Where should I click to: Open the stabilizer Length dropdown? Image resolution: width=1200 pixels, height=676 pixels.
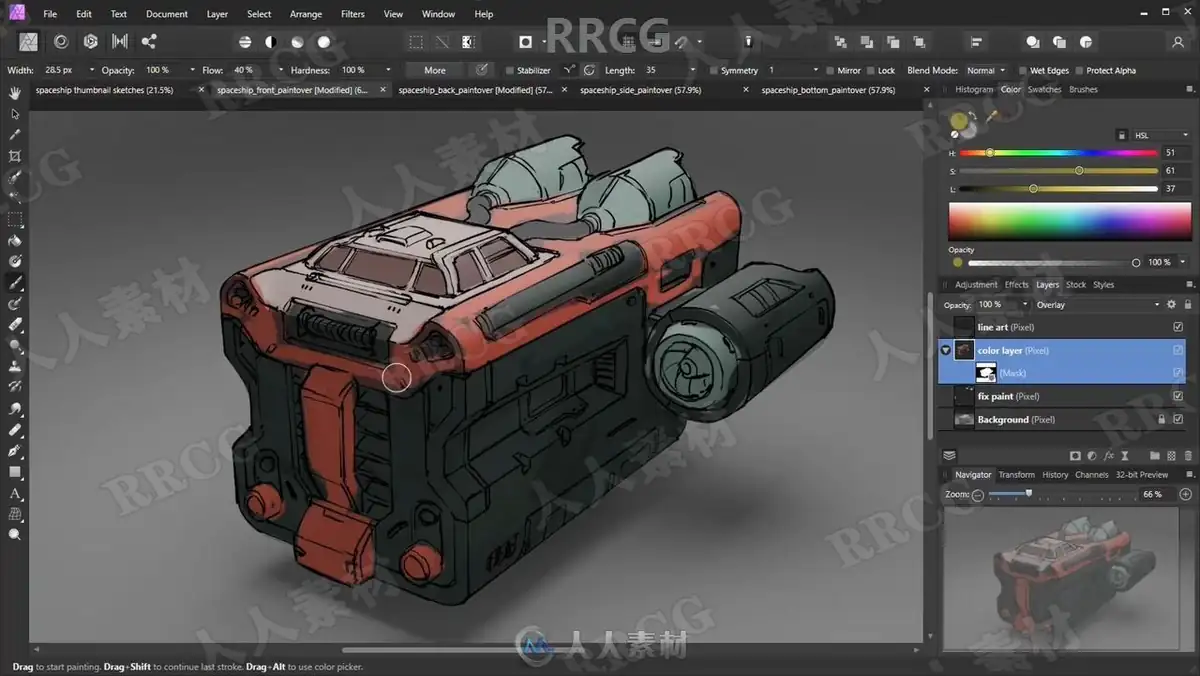(x=693, y=70)
